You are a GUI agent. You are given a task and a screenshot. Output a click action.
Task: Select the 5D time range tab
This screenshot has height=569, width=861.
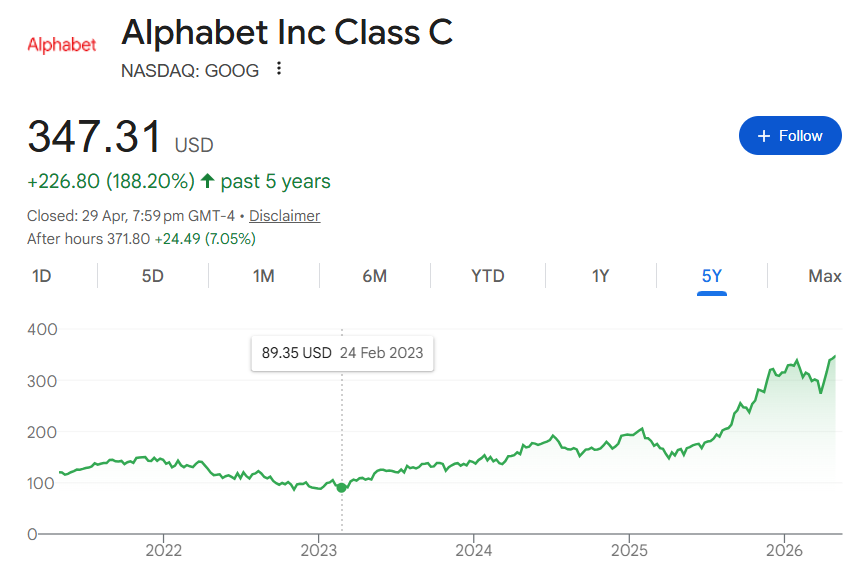pos(153,276)
